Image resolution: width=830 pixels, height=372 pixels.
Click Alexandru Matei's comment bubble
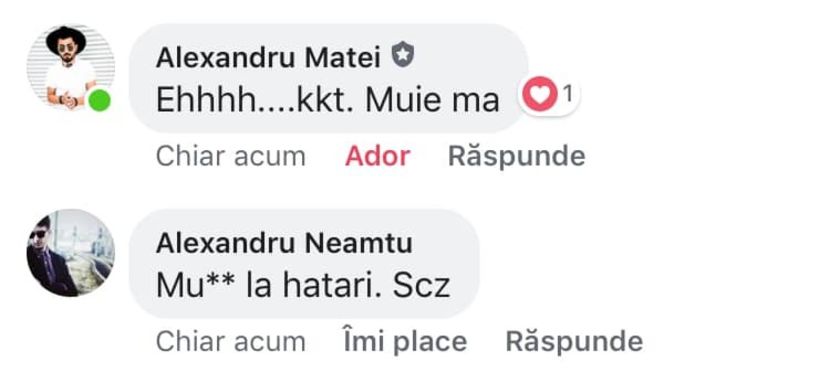pyautogui.click(x=328, y=78)
